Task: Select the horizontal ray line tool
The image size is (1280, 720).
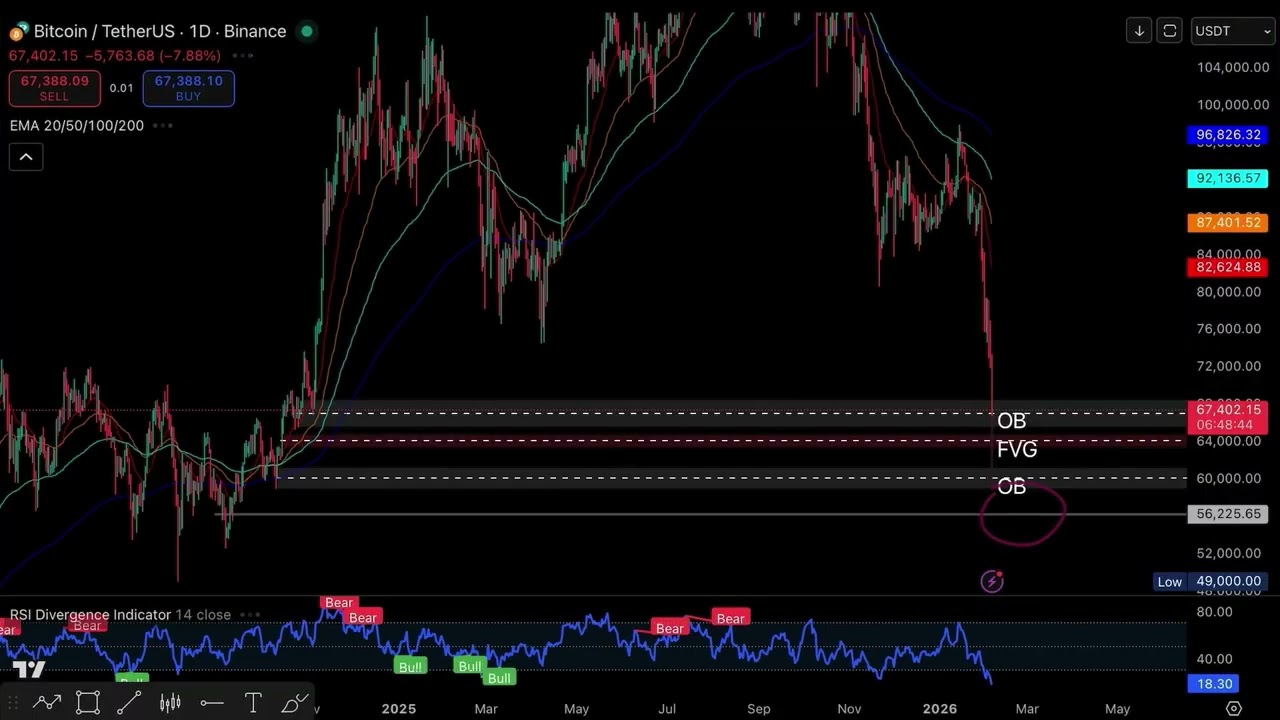Action: coord(211,703)
